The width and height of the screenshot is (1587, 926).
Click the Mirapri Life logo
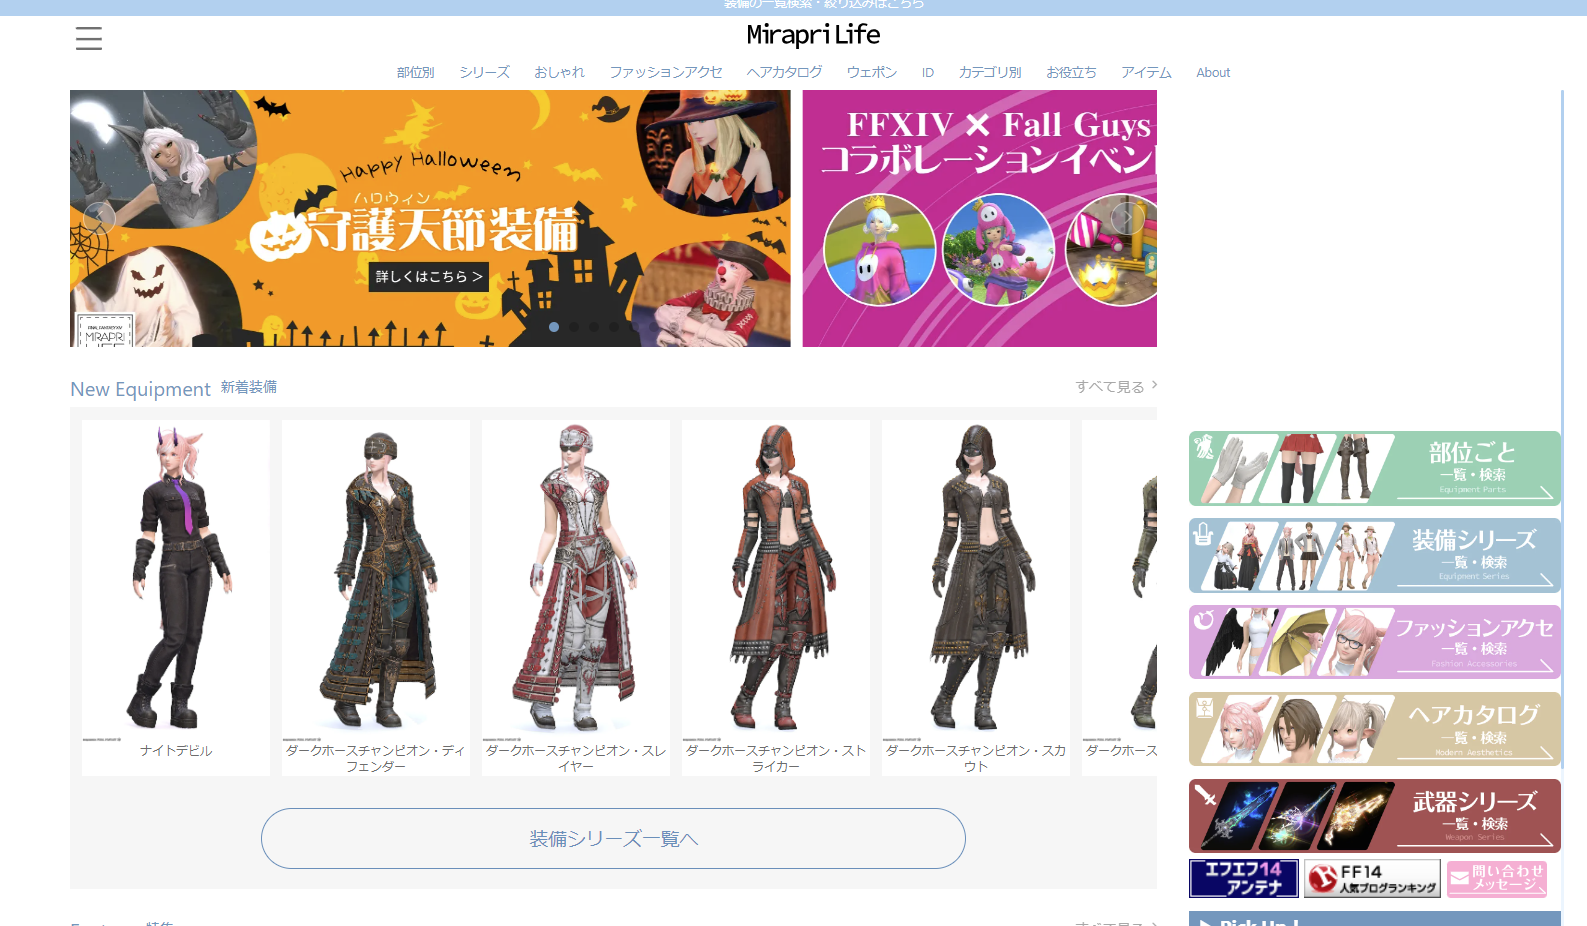click(813, 35)
